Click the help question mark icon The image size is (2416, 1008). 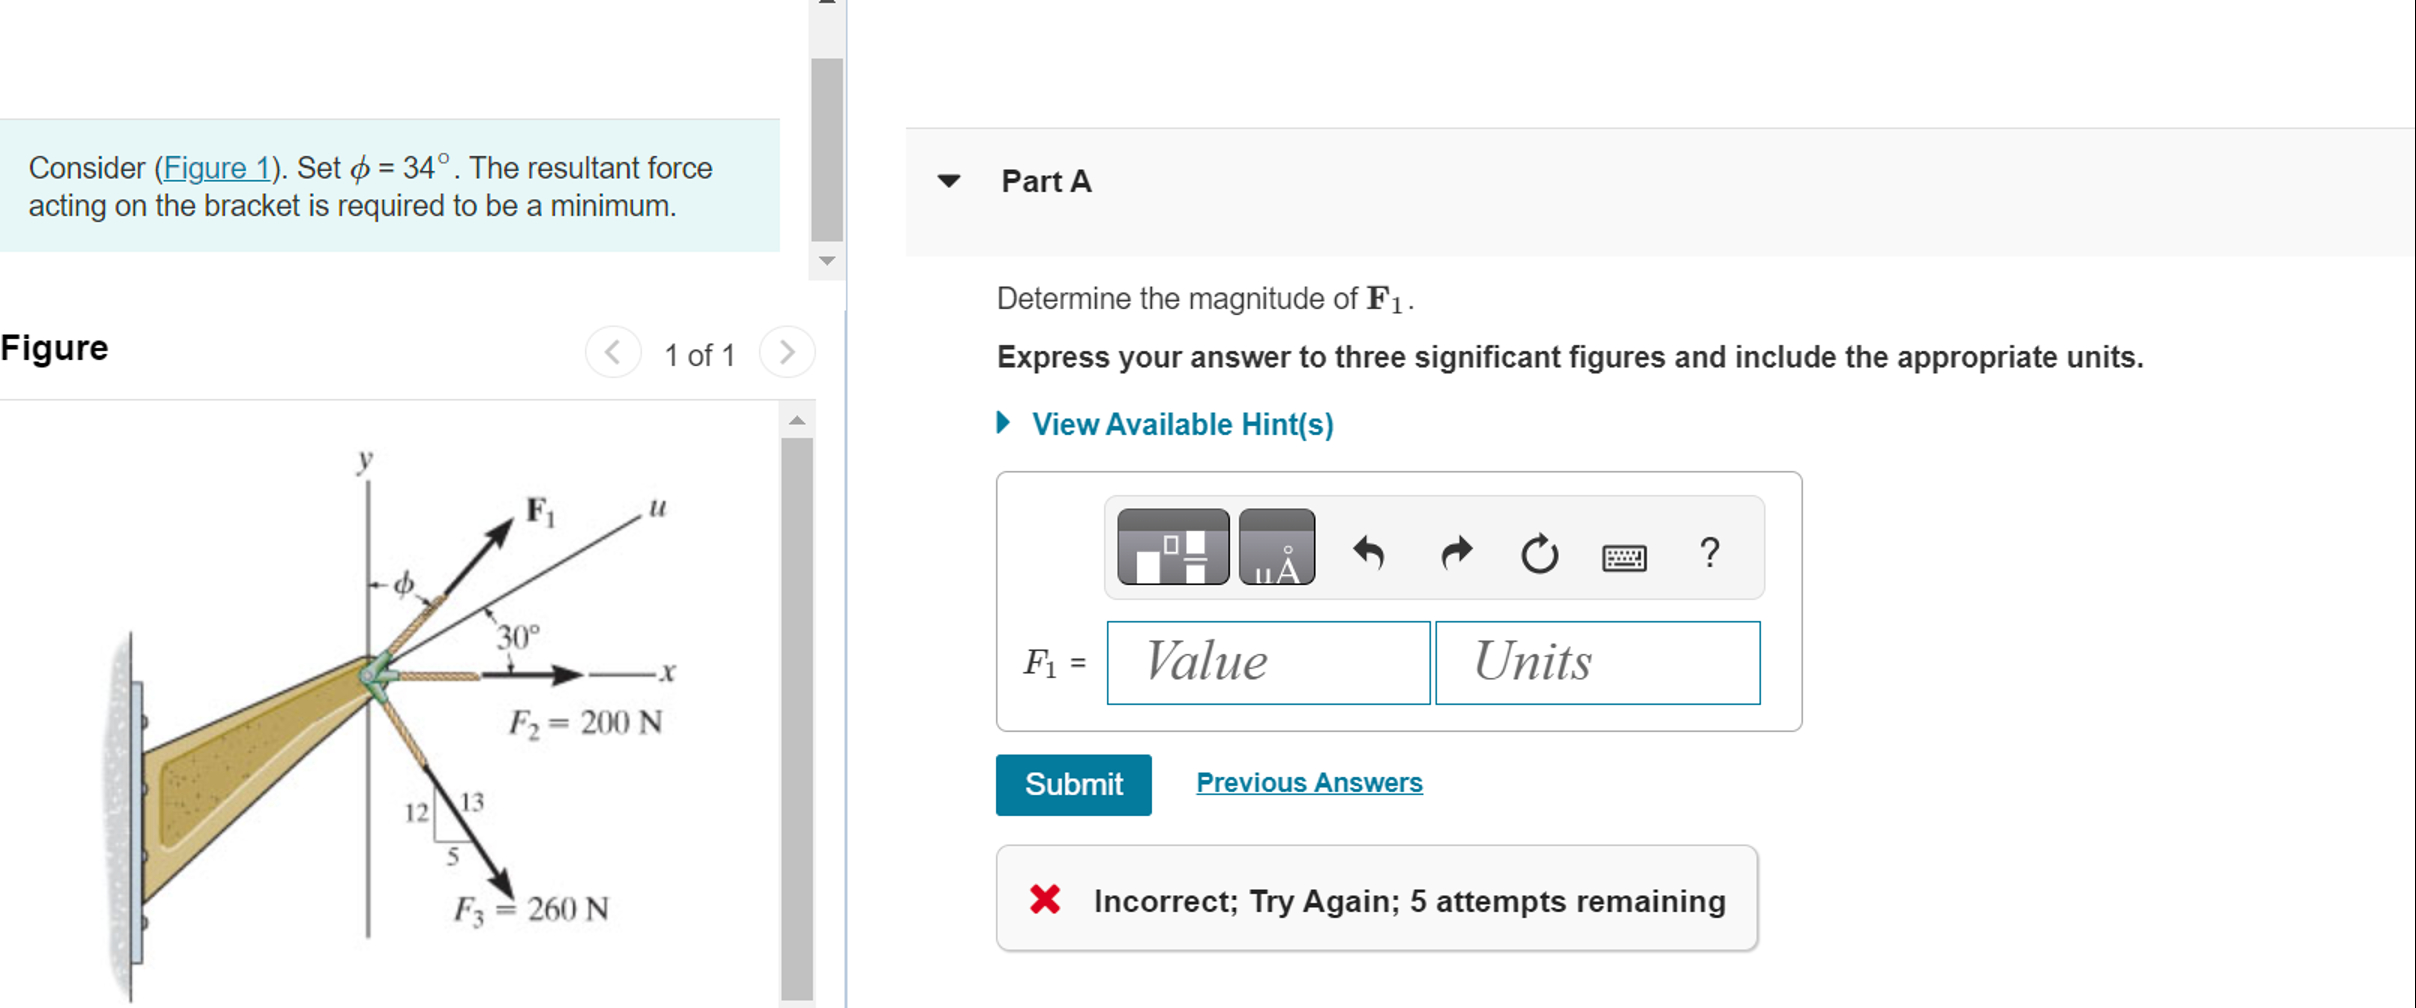click(1710, 555)
